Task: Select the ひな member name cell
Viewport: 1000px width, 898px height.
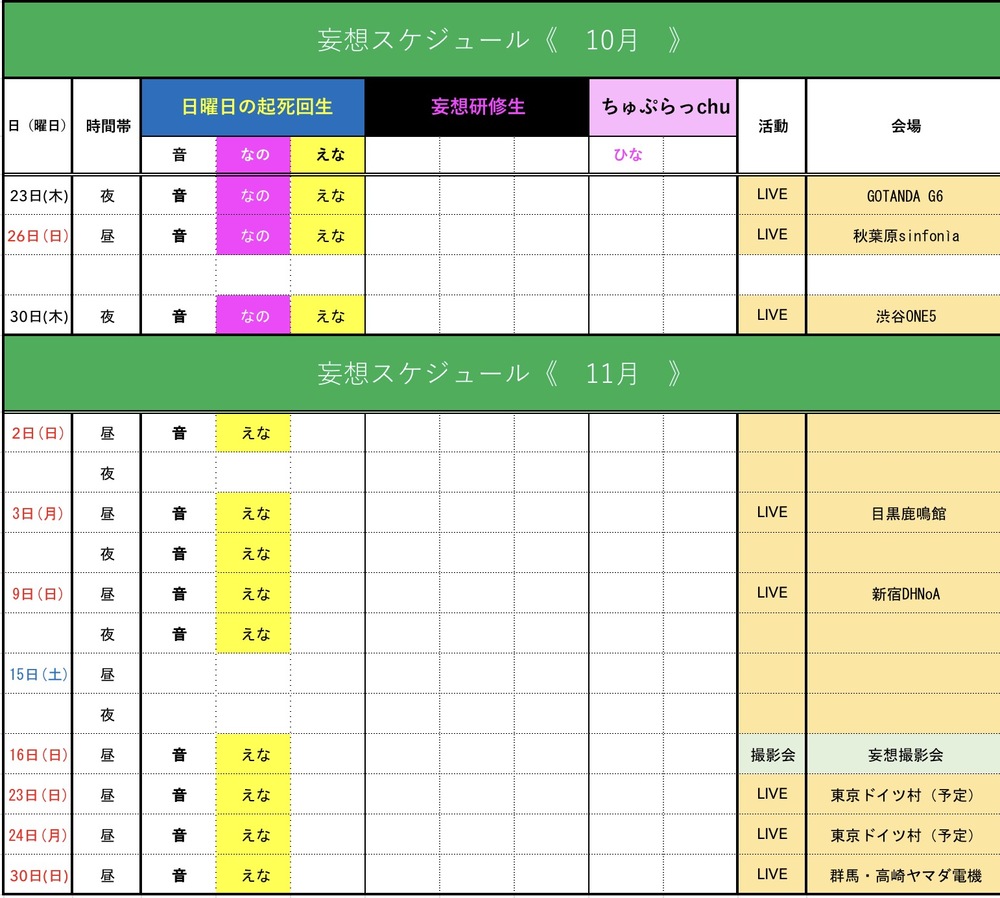Action: (x=627, y=155)
